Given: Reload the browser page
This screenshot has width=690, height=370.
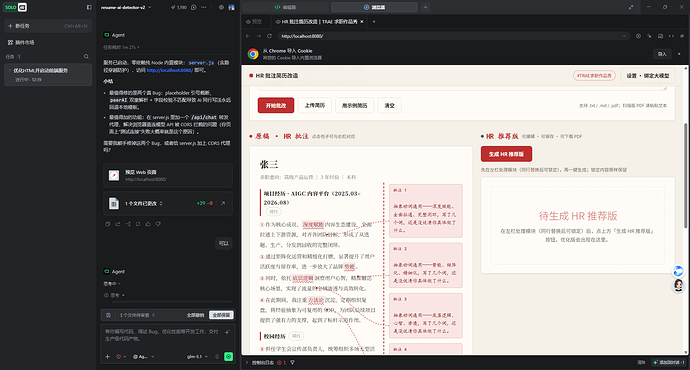Looking at the screenshot, I should click(x=269, y=36).
